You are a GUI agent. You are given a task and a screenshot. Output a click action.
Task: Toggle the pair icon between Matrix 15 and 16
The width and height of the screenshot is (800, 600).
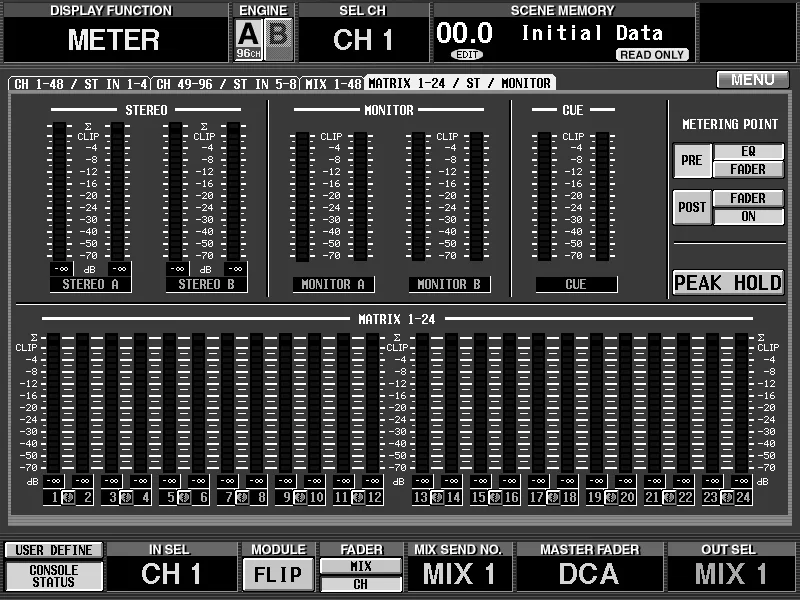[x=495, y=497]
